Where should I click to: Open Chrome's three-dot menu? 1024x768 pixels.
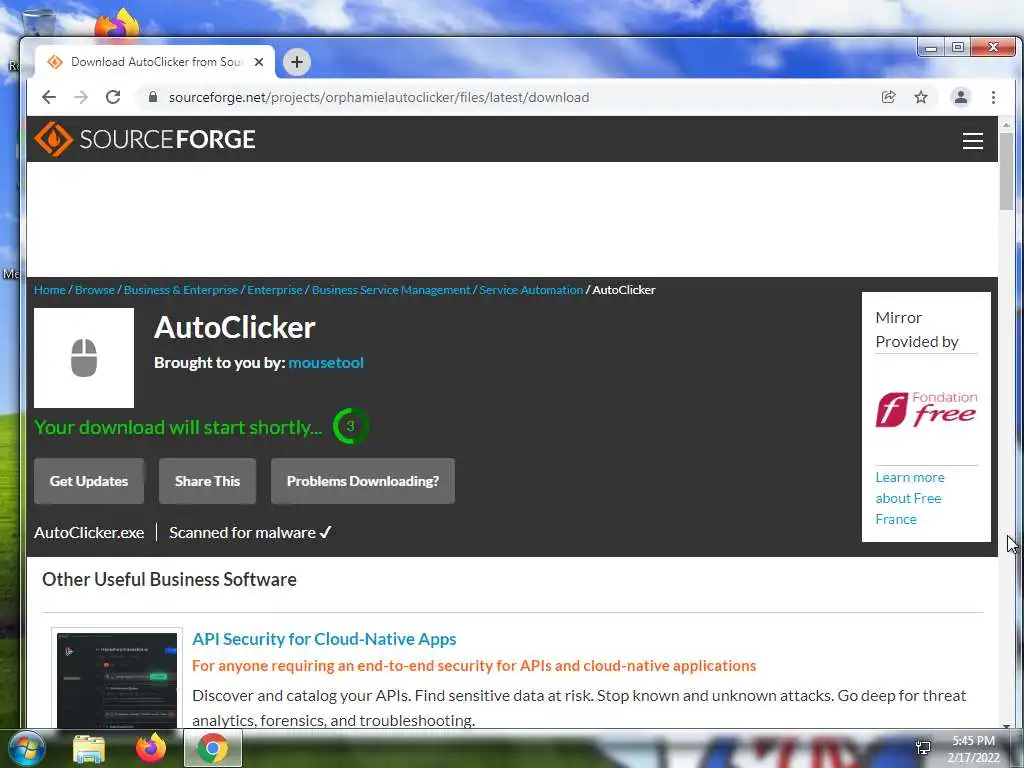(x=993, y=97)
